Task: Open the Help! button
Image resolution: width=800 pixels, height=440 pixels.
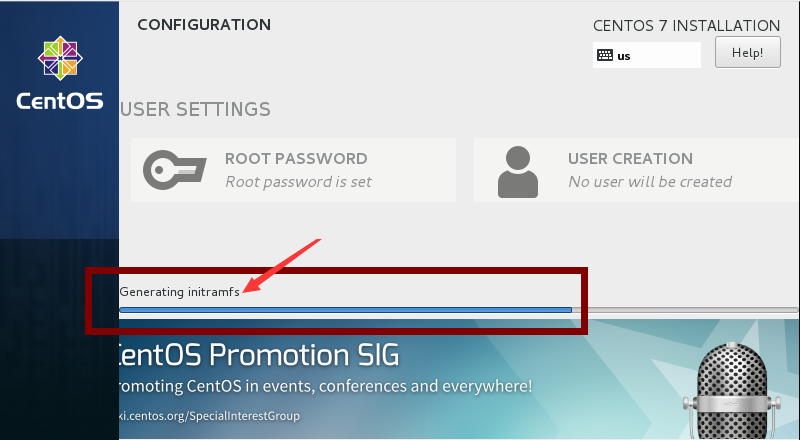Action: 747,52
